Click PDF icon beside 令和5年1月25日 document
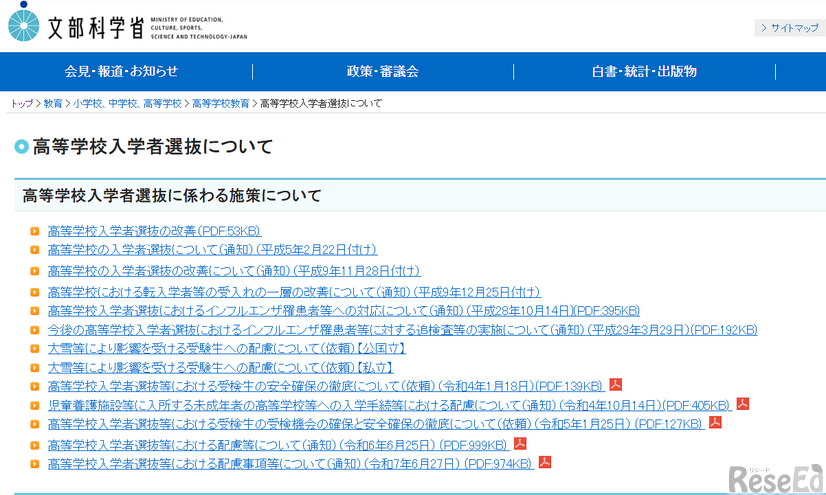This screenshot has width=826, height=495. (x=715, y=423)
